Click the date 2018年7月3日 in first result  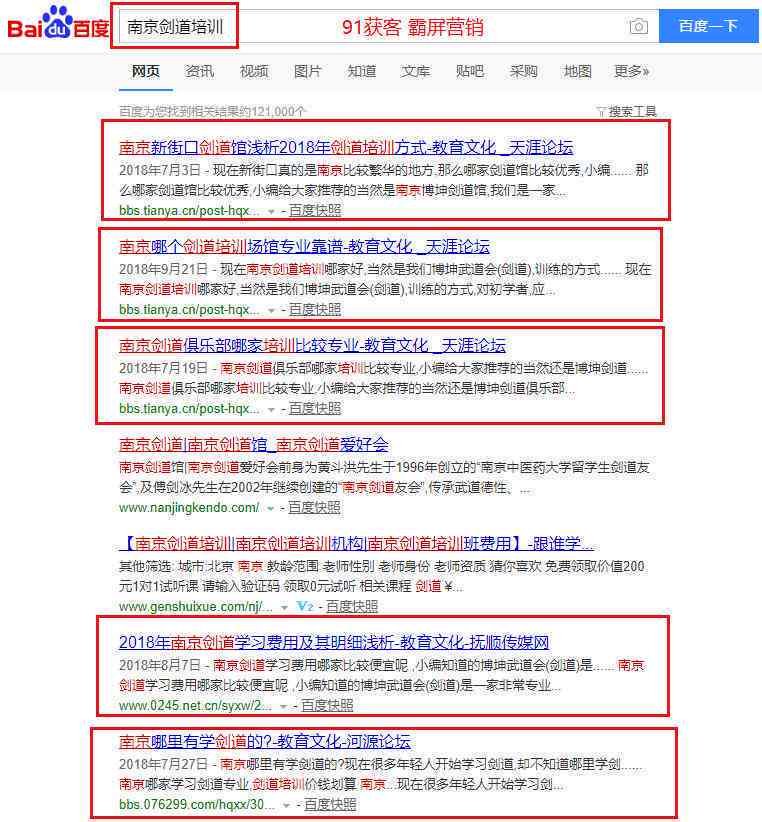[x=160, y=170]
